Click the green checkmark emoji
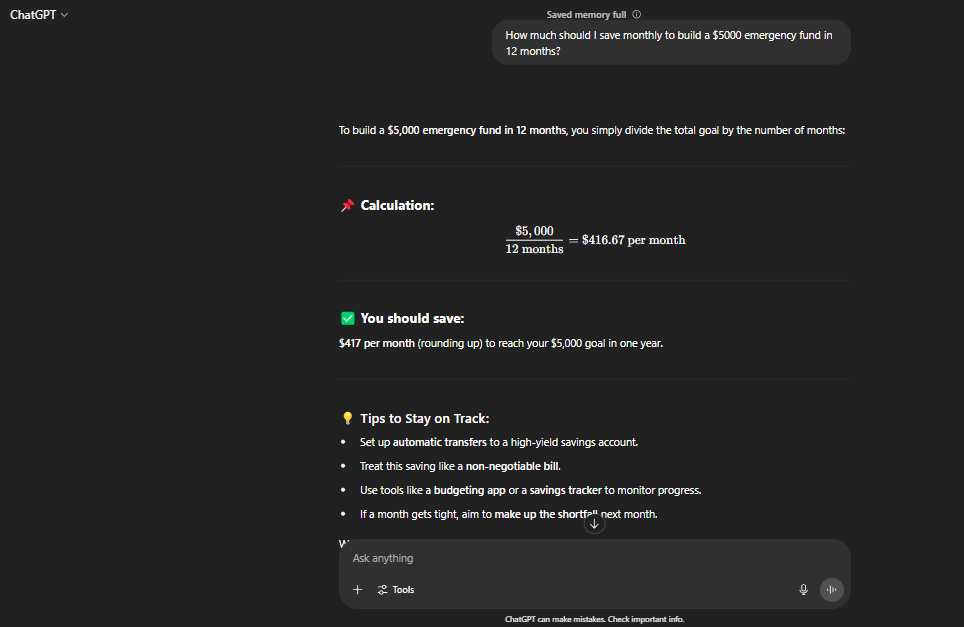The image size is (964, 627). [x=347, y=318]
